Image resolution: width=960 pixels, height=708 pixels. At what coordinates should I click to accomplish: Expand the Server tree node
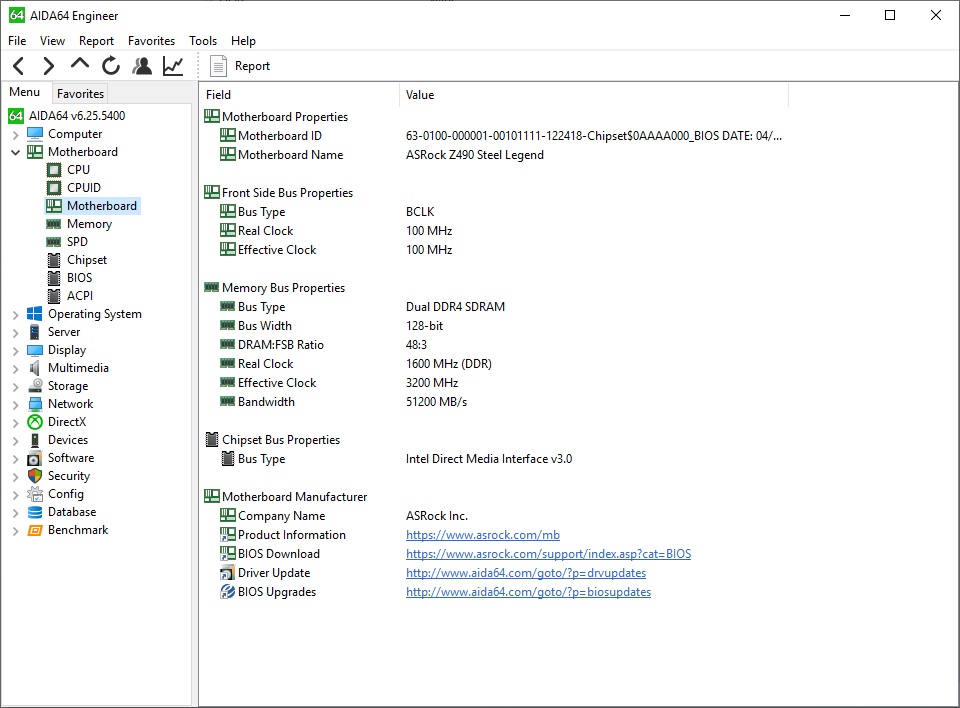tap(15, 333)
